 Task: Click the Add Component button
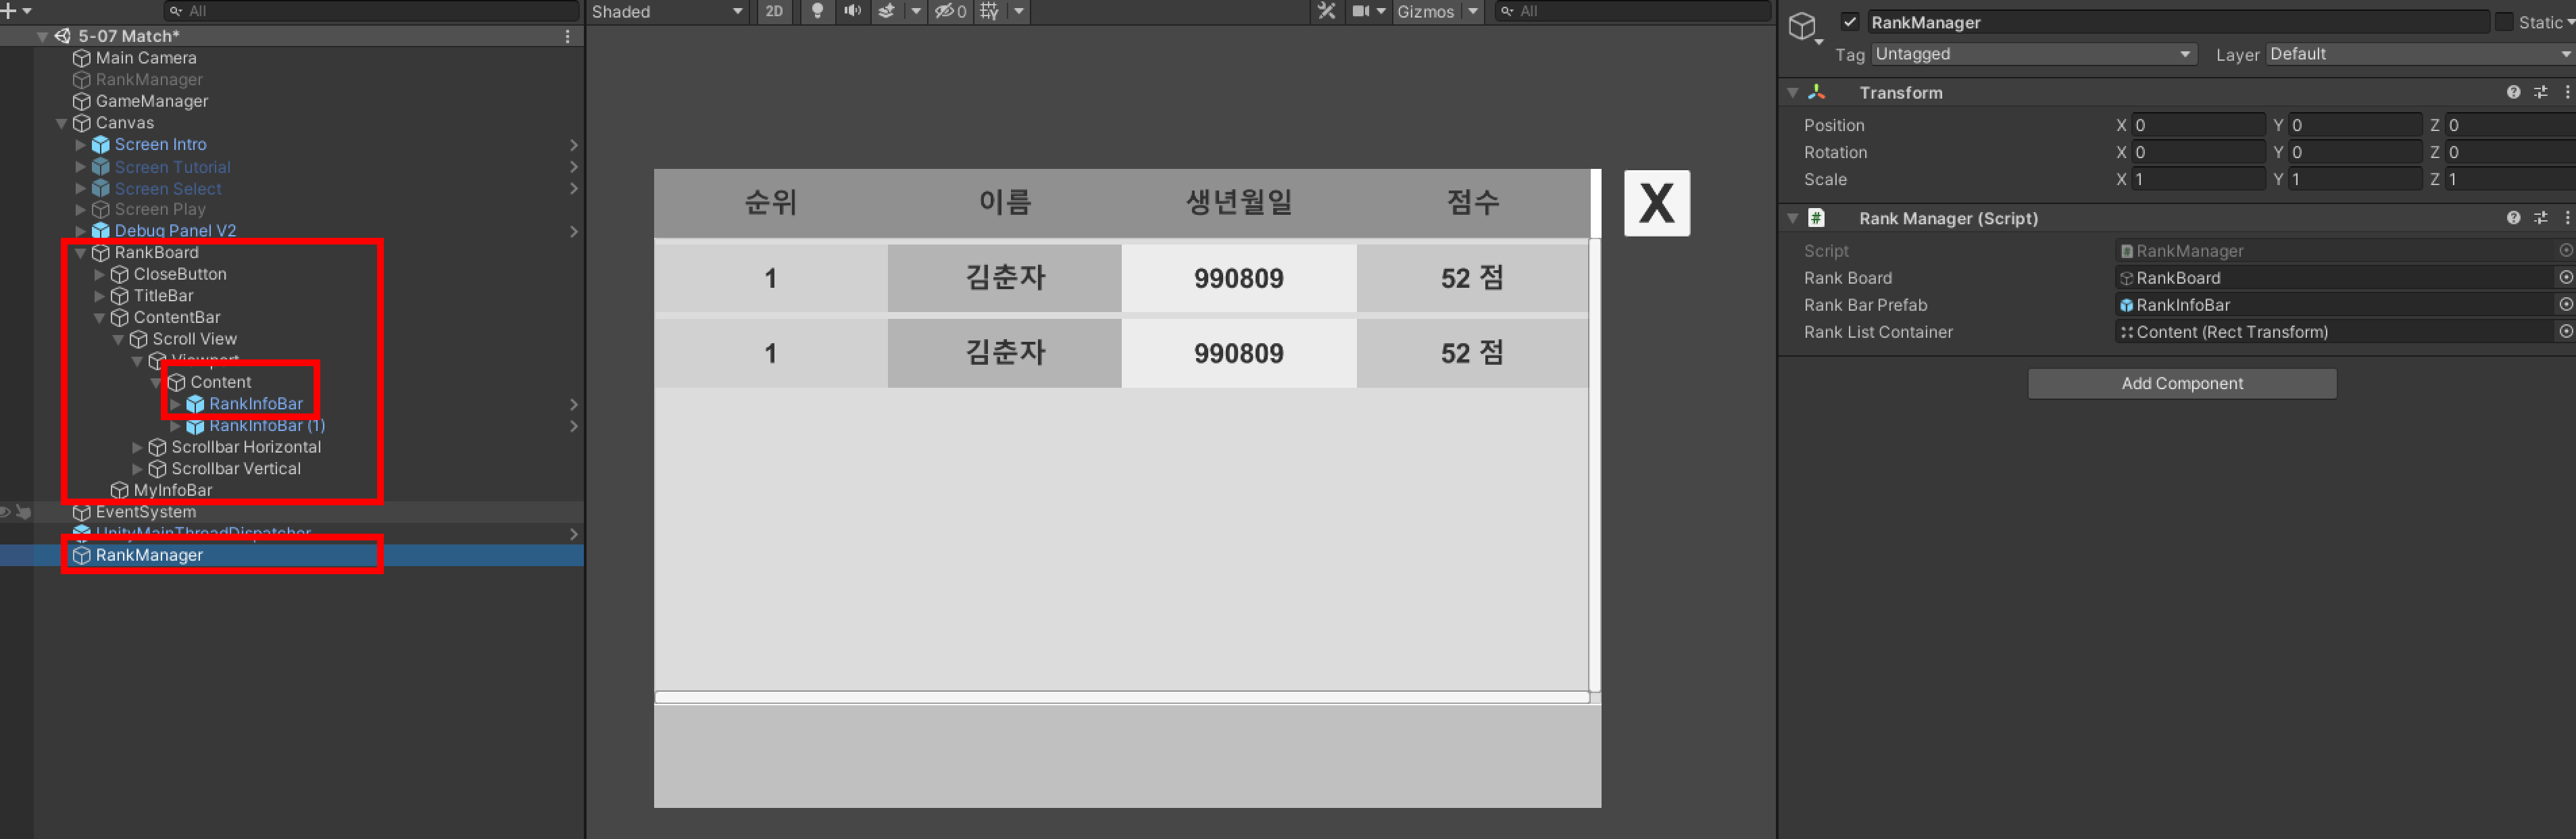(x=2181, y=383)
